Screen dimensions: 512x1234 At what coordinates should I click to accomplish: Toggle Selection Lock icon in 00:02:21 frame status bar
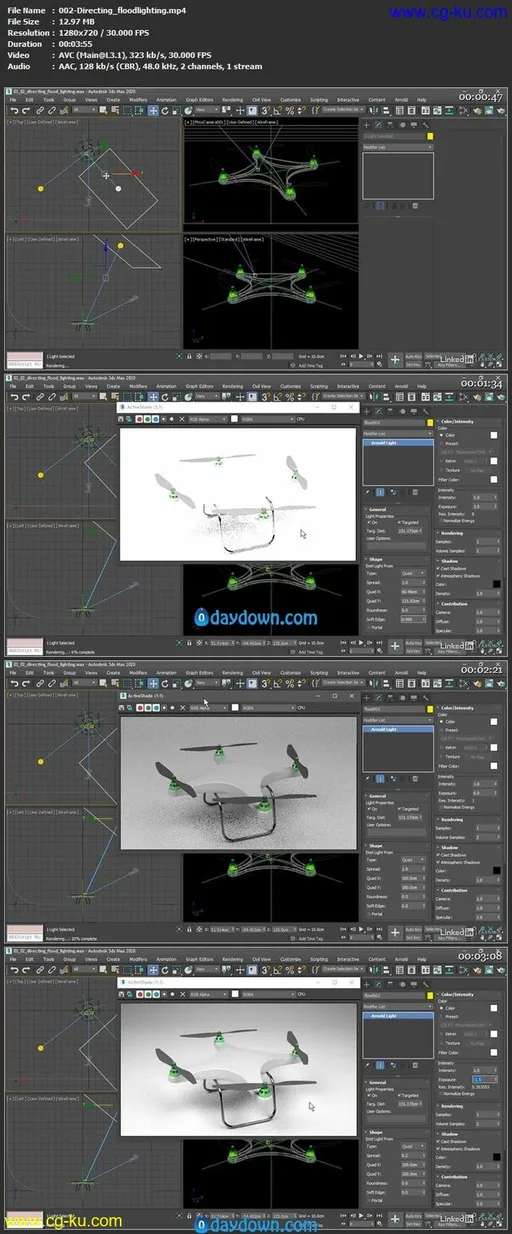(189, 929)
